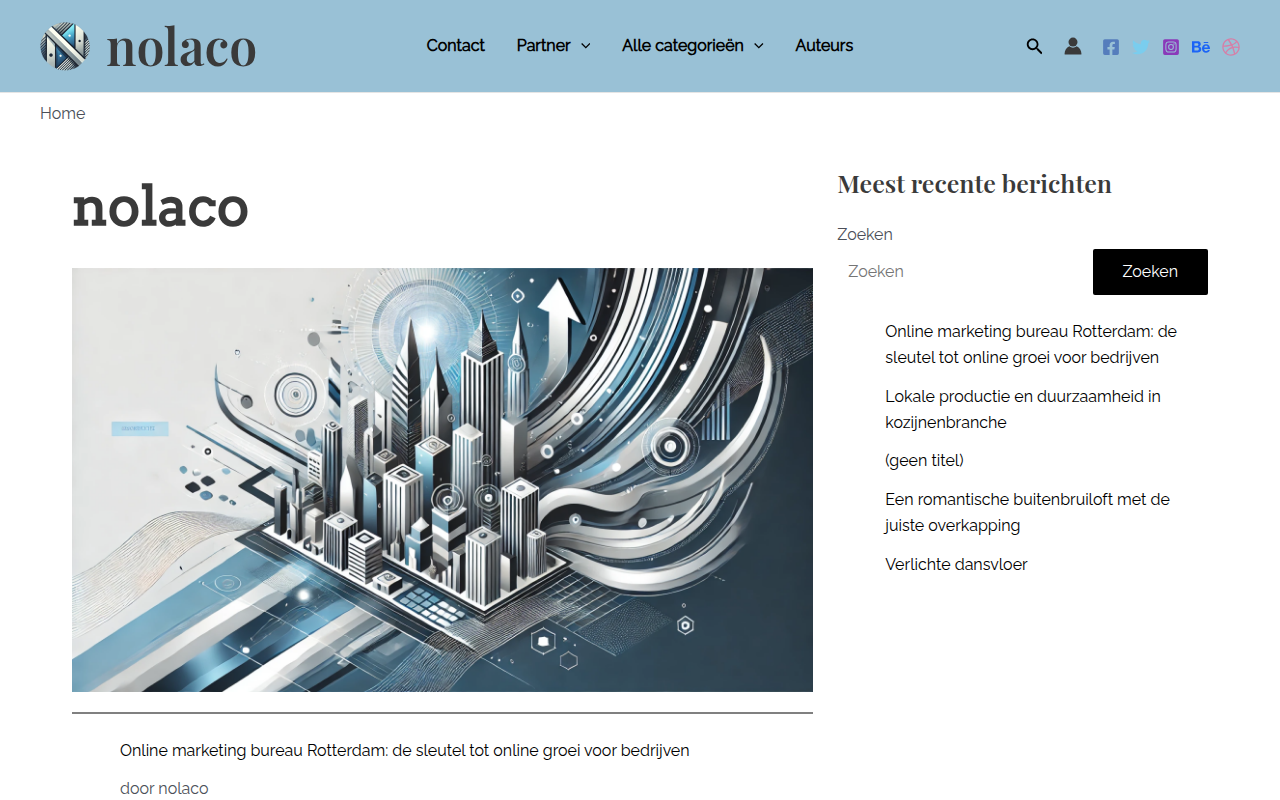Open sidebar link Online marketing bureau Rotterdam

(1031, 344)
